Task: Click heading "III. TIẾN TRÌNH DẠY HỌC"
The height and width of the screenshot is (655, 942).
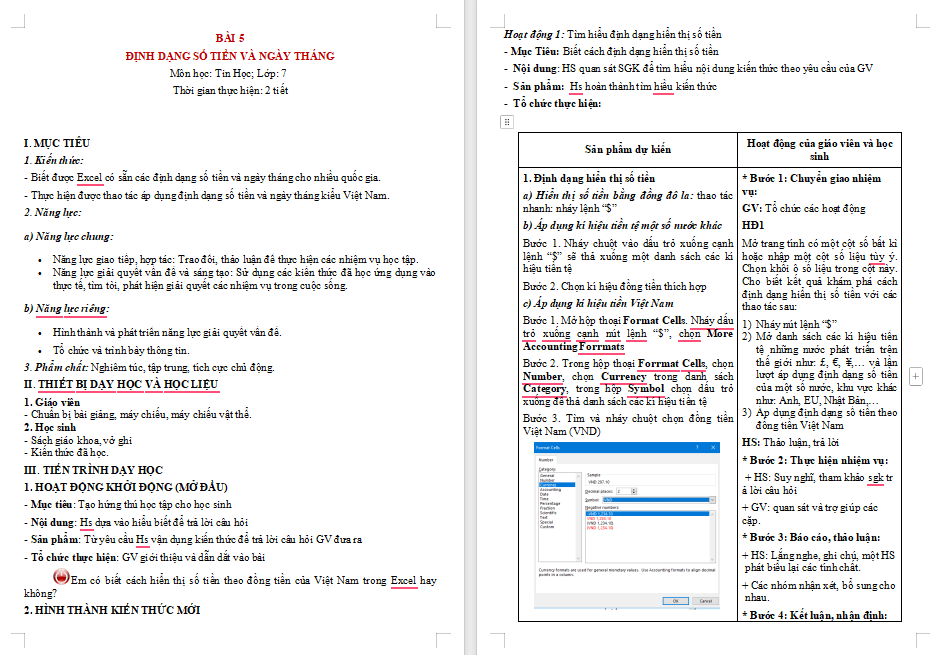Action: coord(93,470)
